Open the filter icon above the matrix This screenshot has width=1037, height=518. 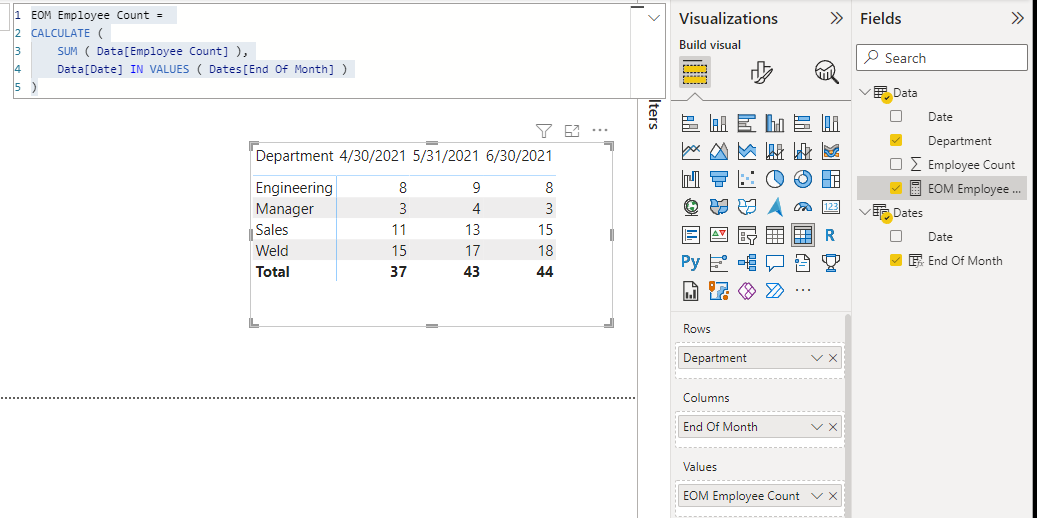544,130
